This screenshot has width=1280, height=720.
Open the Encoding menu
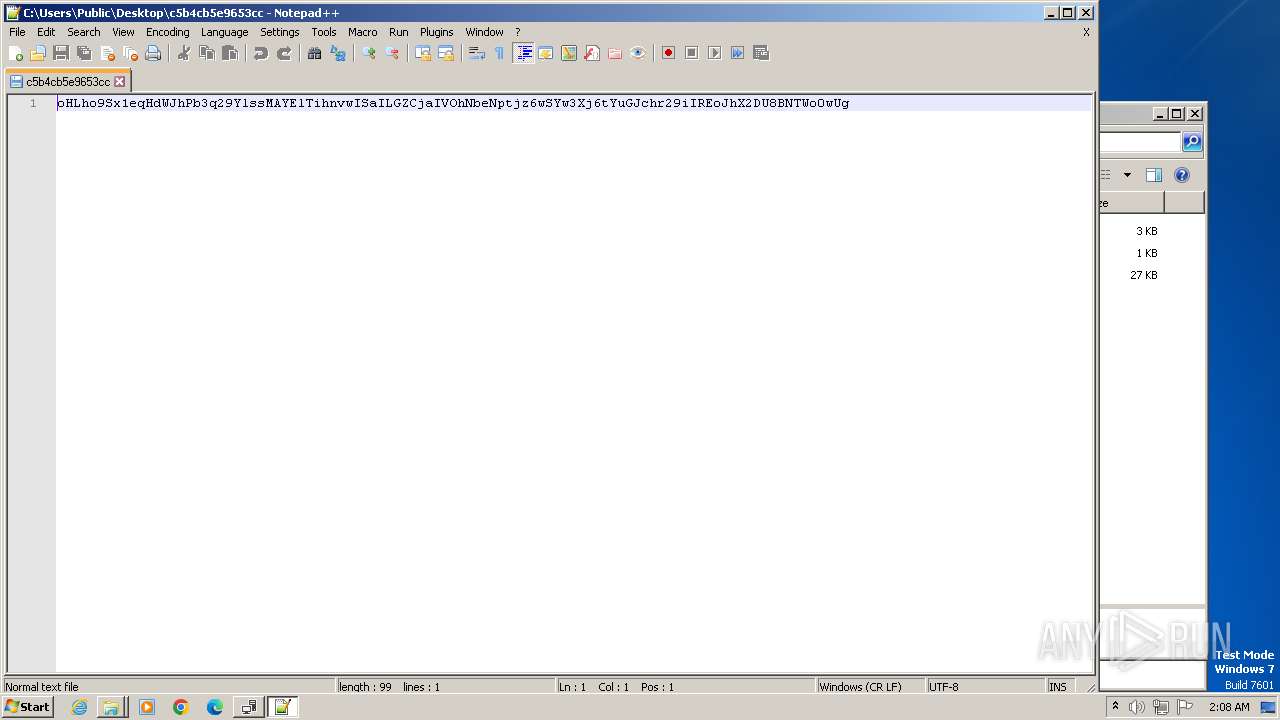tap(167, 32)
